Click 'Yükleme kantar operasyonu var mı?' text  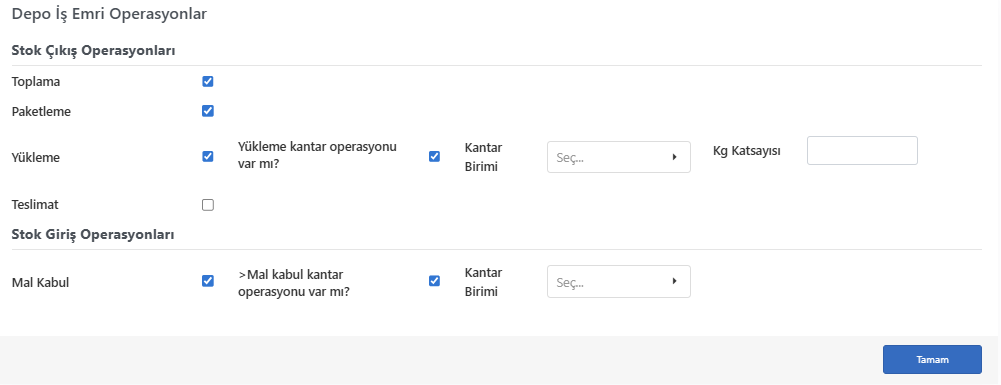(x=317, y=155)
